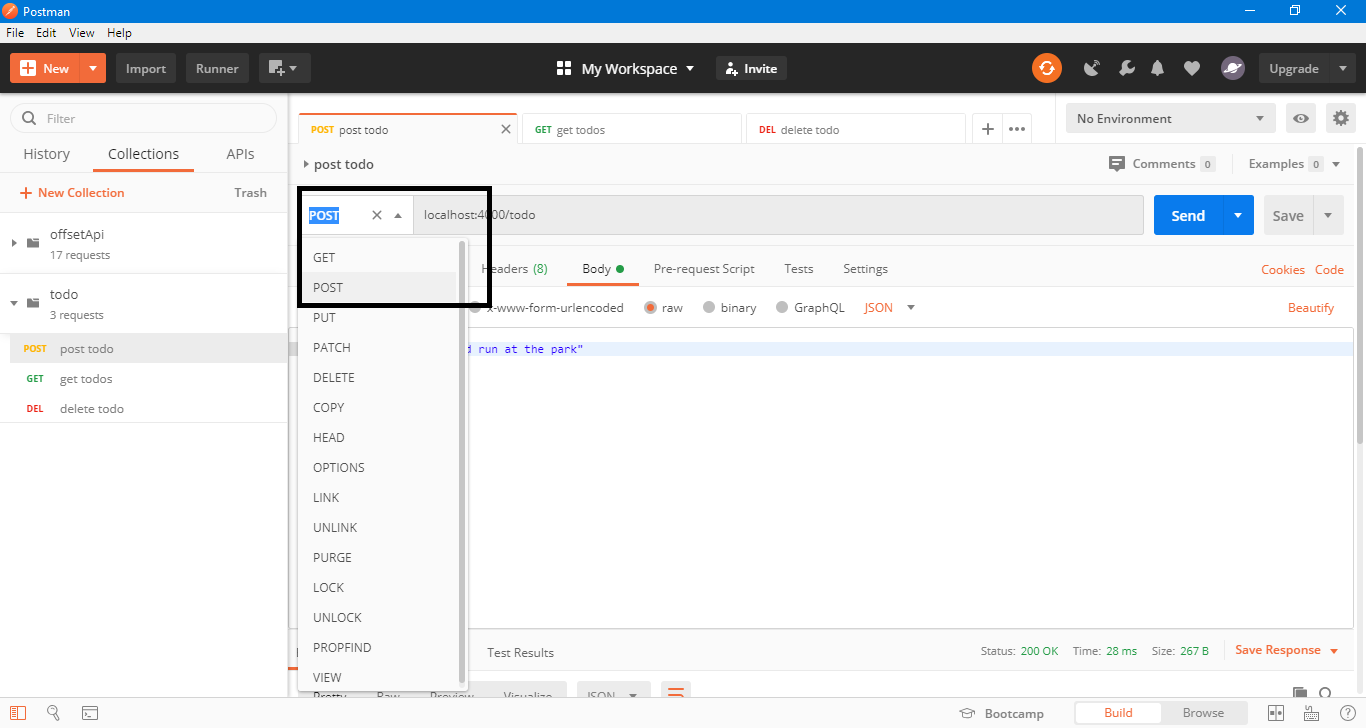Open Environment quick look eye icon
The height and width of the screenshot is (728, 1366).
click(1300, 118)
